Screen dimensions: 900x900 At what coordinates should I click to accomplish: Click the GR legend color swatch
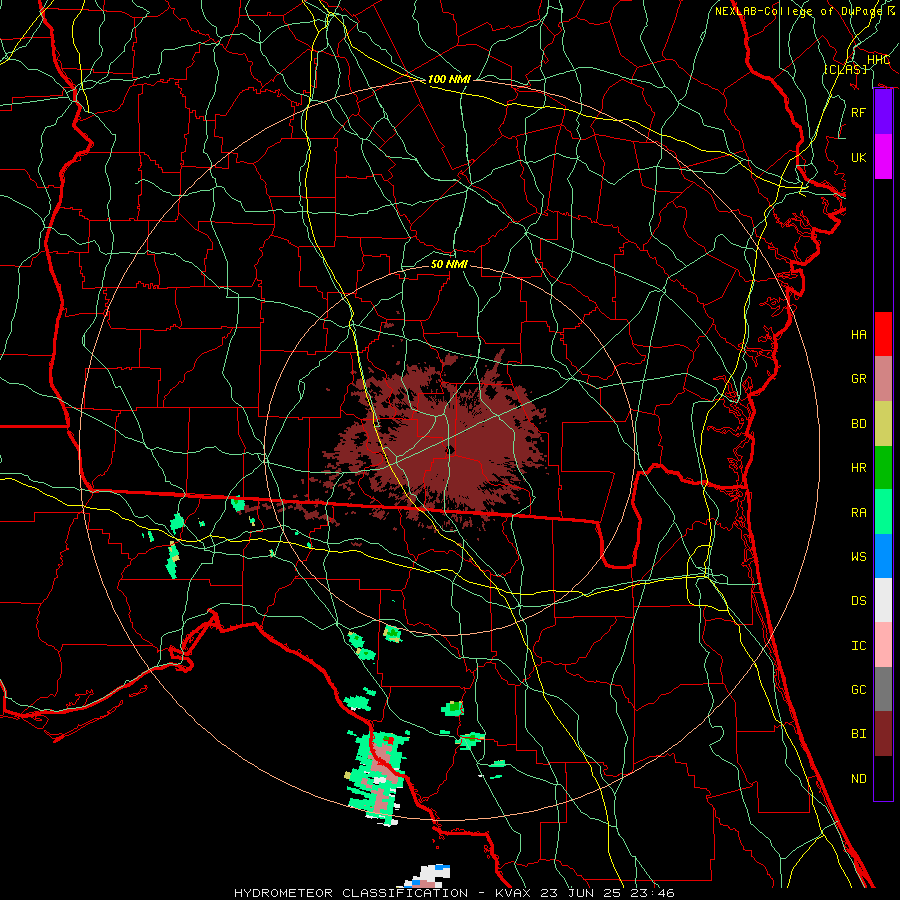(883, 378)
